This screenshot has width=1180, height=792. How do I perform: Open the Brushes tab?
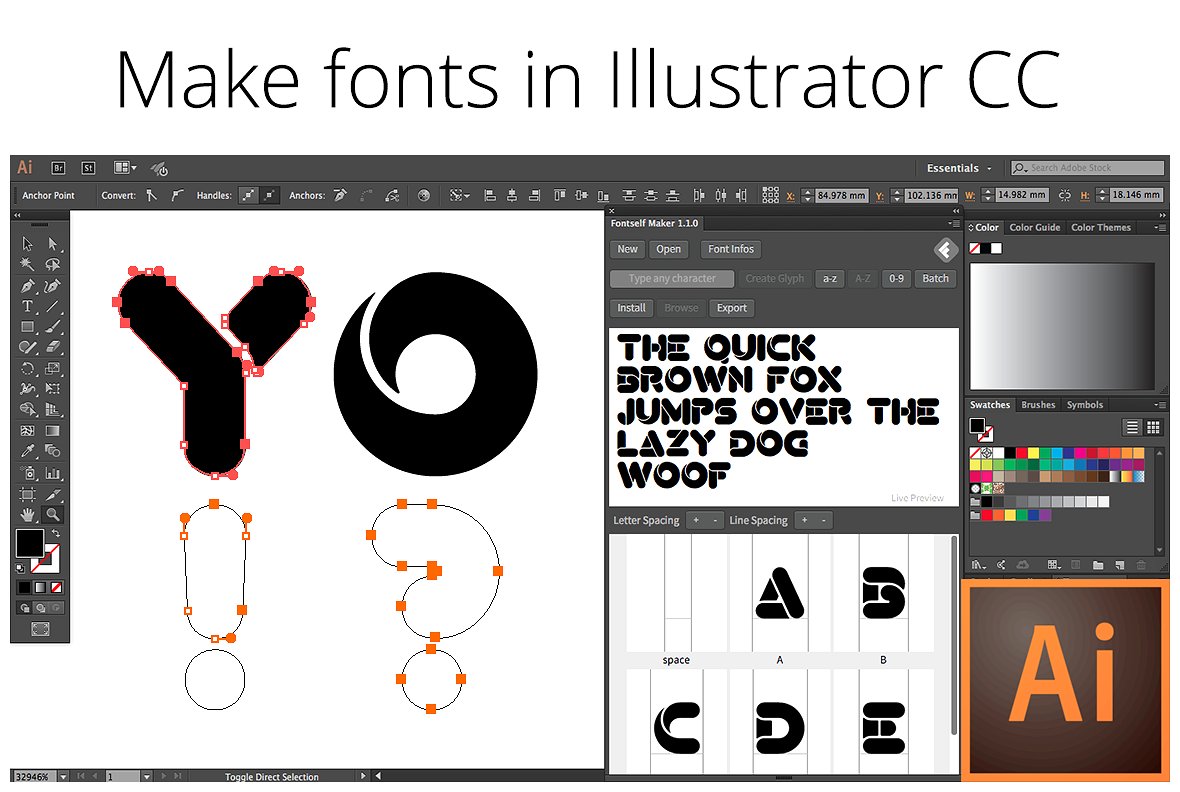pyautogui.click(x=1038, y=405)
